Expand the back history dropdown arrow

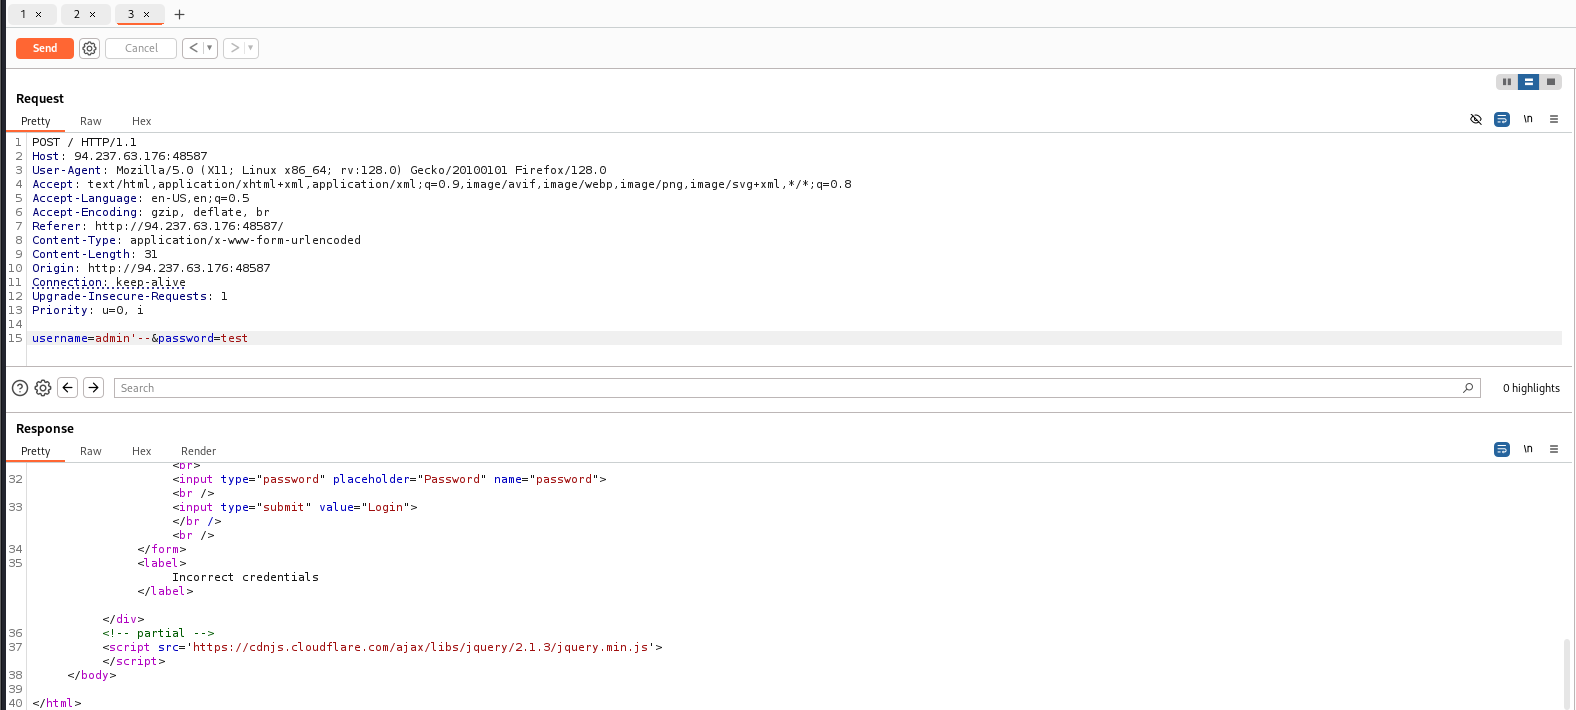(209, 48)
